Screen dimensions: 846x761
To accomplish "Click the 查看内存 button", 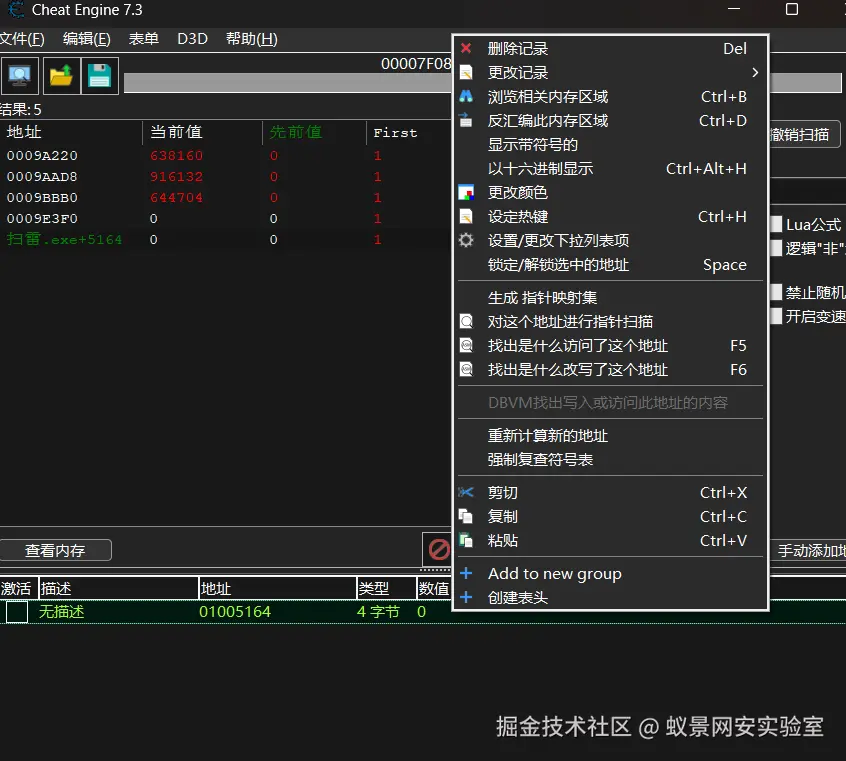I will (x=55, y=551).
